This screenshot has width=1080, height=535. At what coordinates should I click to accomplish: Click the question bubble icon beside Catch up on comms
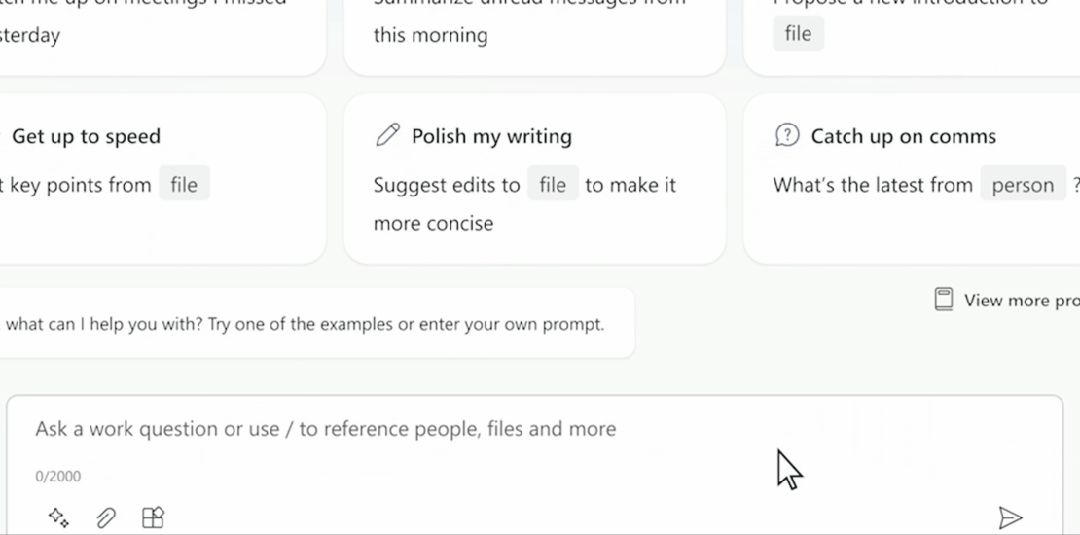pyautogui.click(x=787, y=136)
